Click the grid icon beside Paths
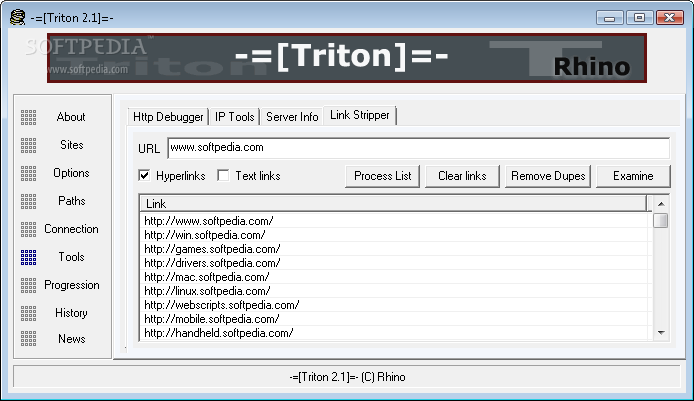 28,201
